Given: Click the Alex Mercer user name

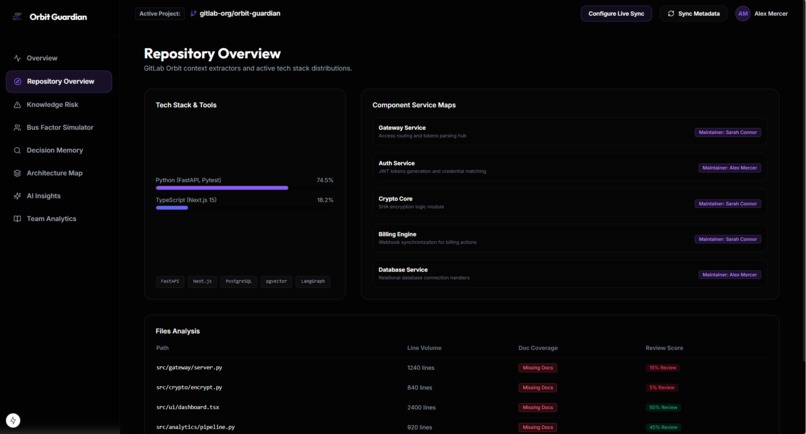Looking at the screenshot, I should pyautogui.click(x=771, y=14).
